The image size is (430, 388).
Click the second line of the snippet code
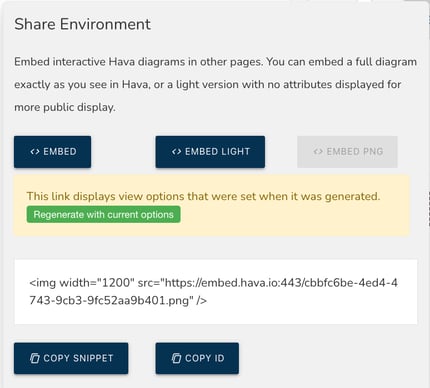coord(118,301)
